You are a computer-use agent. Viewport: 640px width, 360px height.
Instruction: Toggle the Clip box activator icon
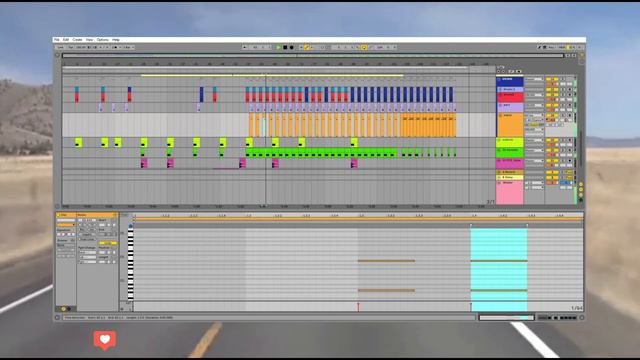coord(59,215)
